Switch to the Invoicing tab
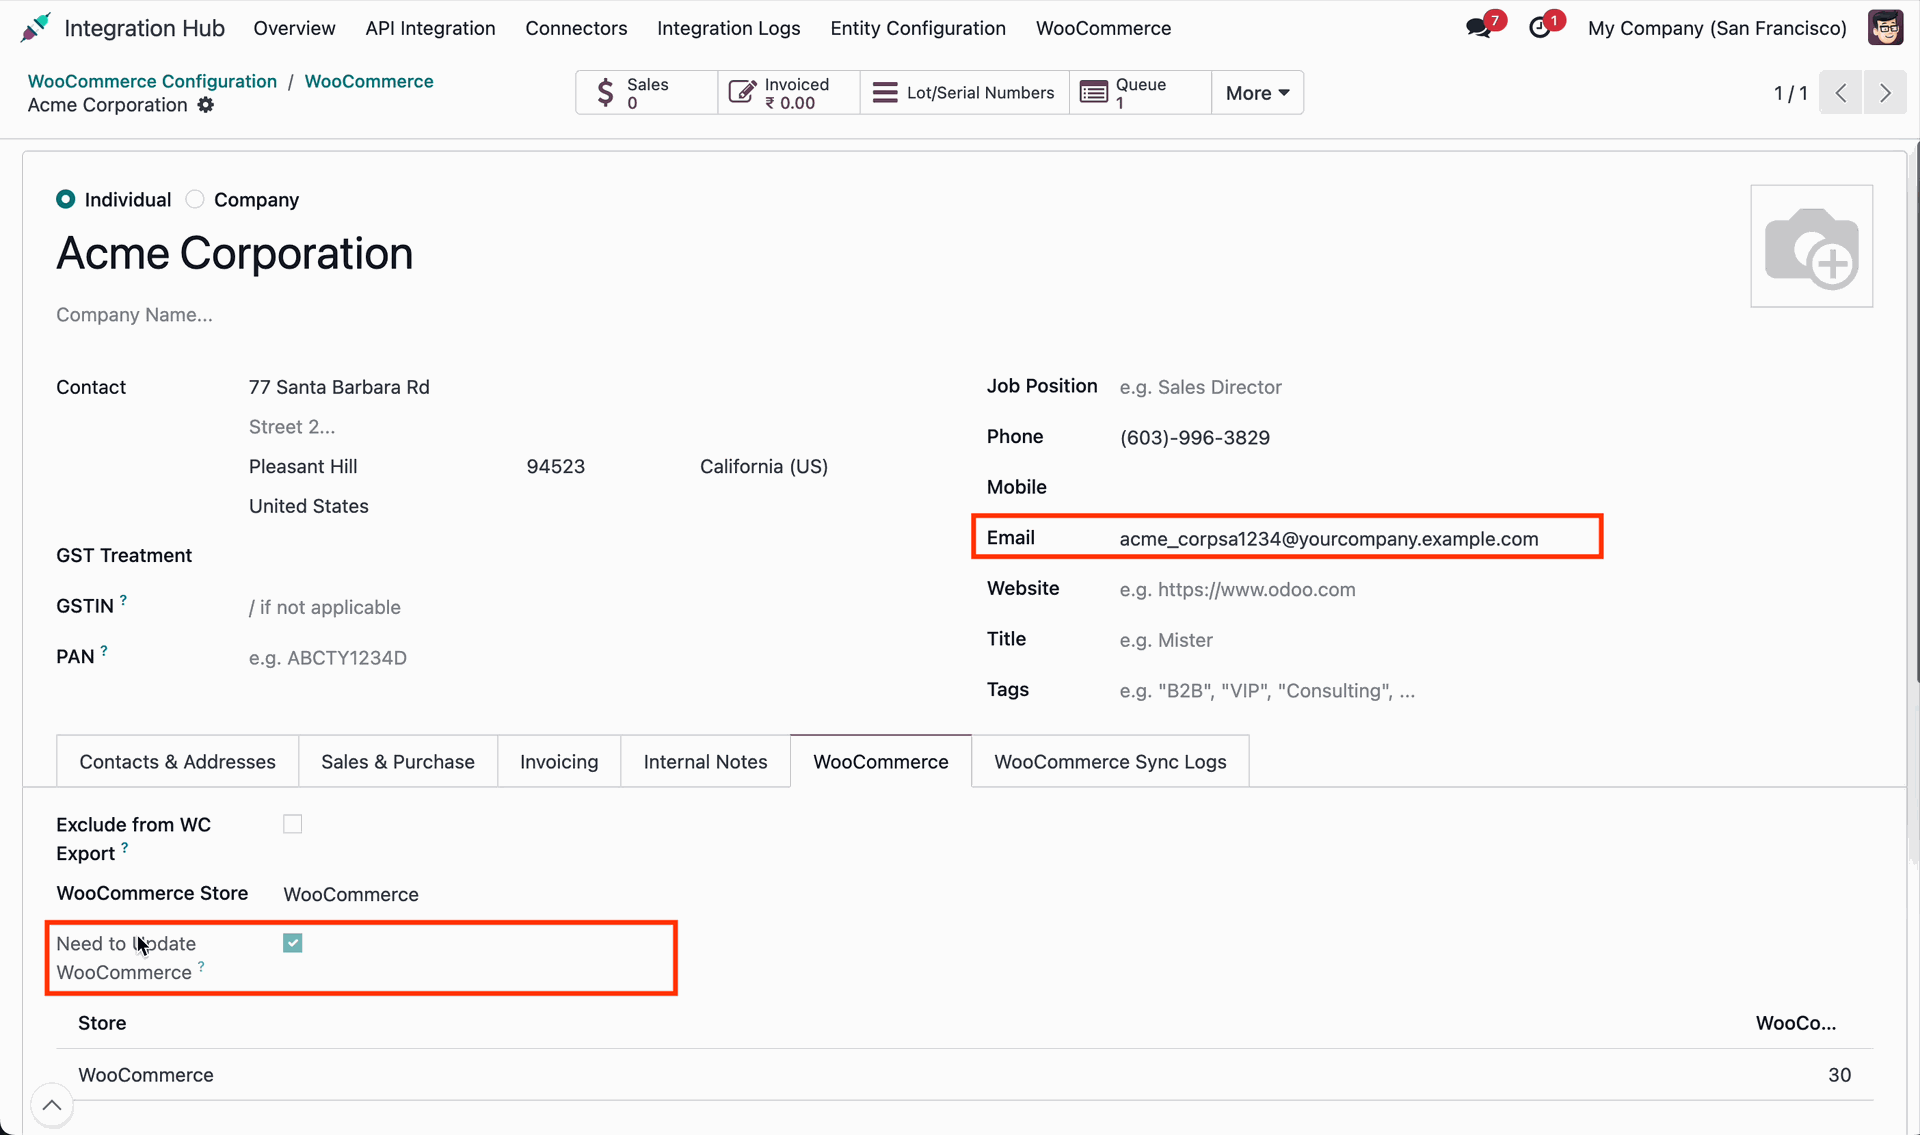The image size is (1920, 1135). coord(559,762)
